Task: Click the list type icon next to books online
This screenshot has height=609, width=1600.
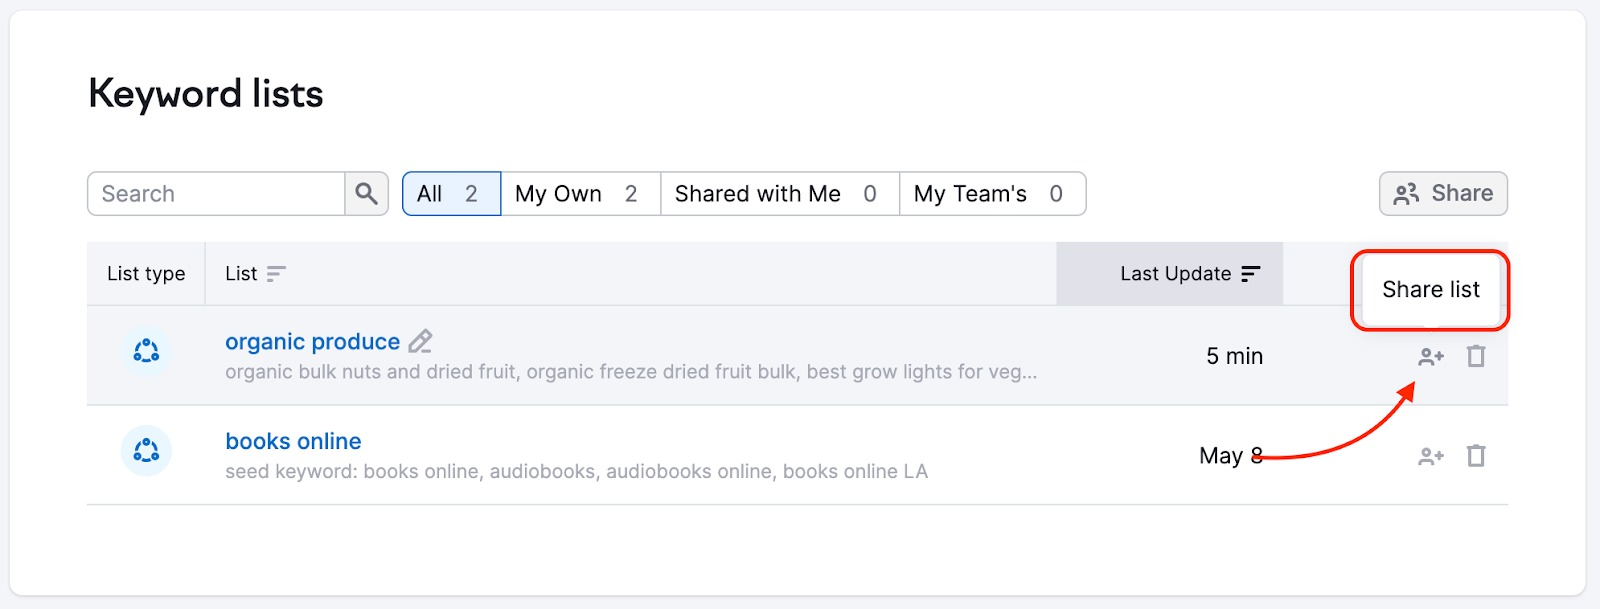Action: (x=145, y=451)
